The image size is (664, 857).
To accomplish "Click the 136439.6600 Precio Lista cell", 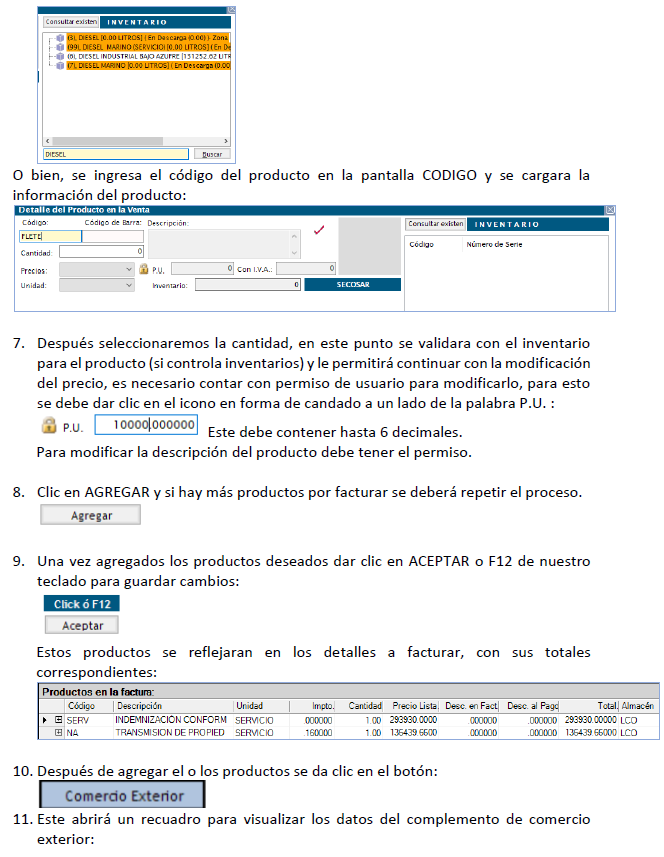I will pyautogui.click(x=413, y=732).
